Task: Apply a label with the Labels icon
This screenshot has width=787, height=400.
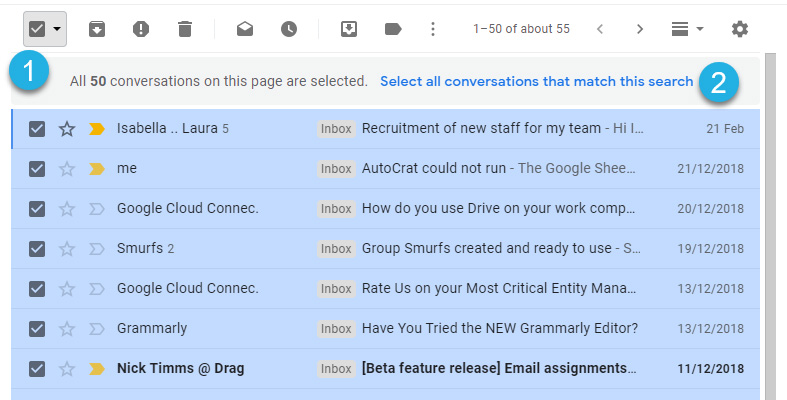Action: pyautogui.click(x=393, y=29)
